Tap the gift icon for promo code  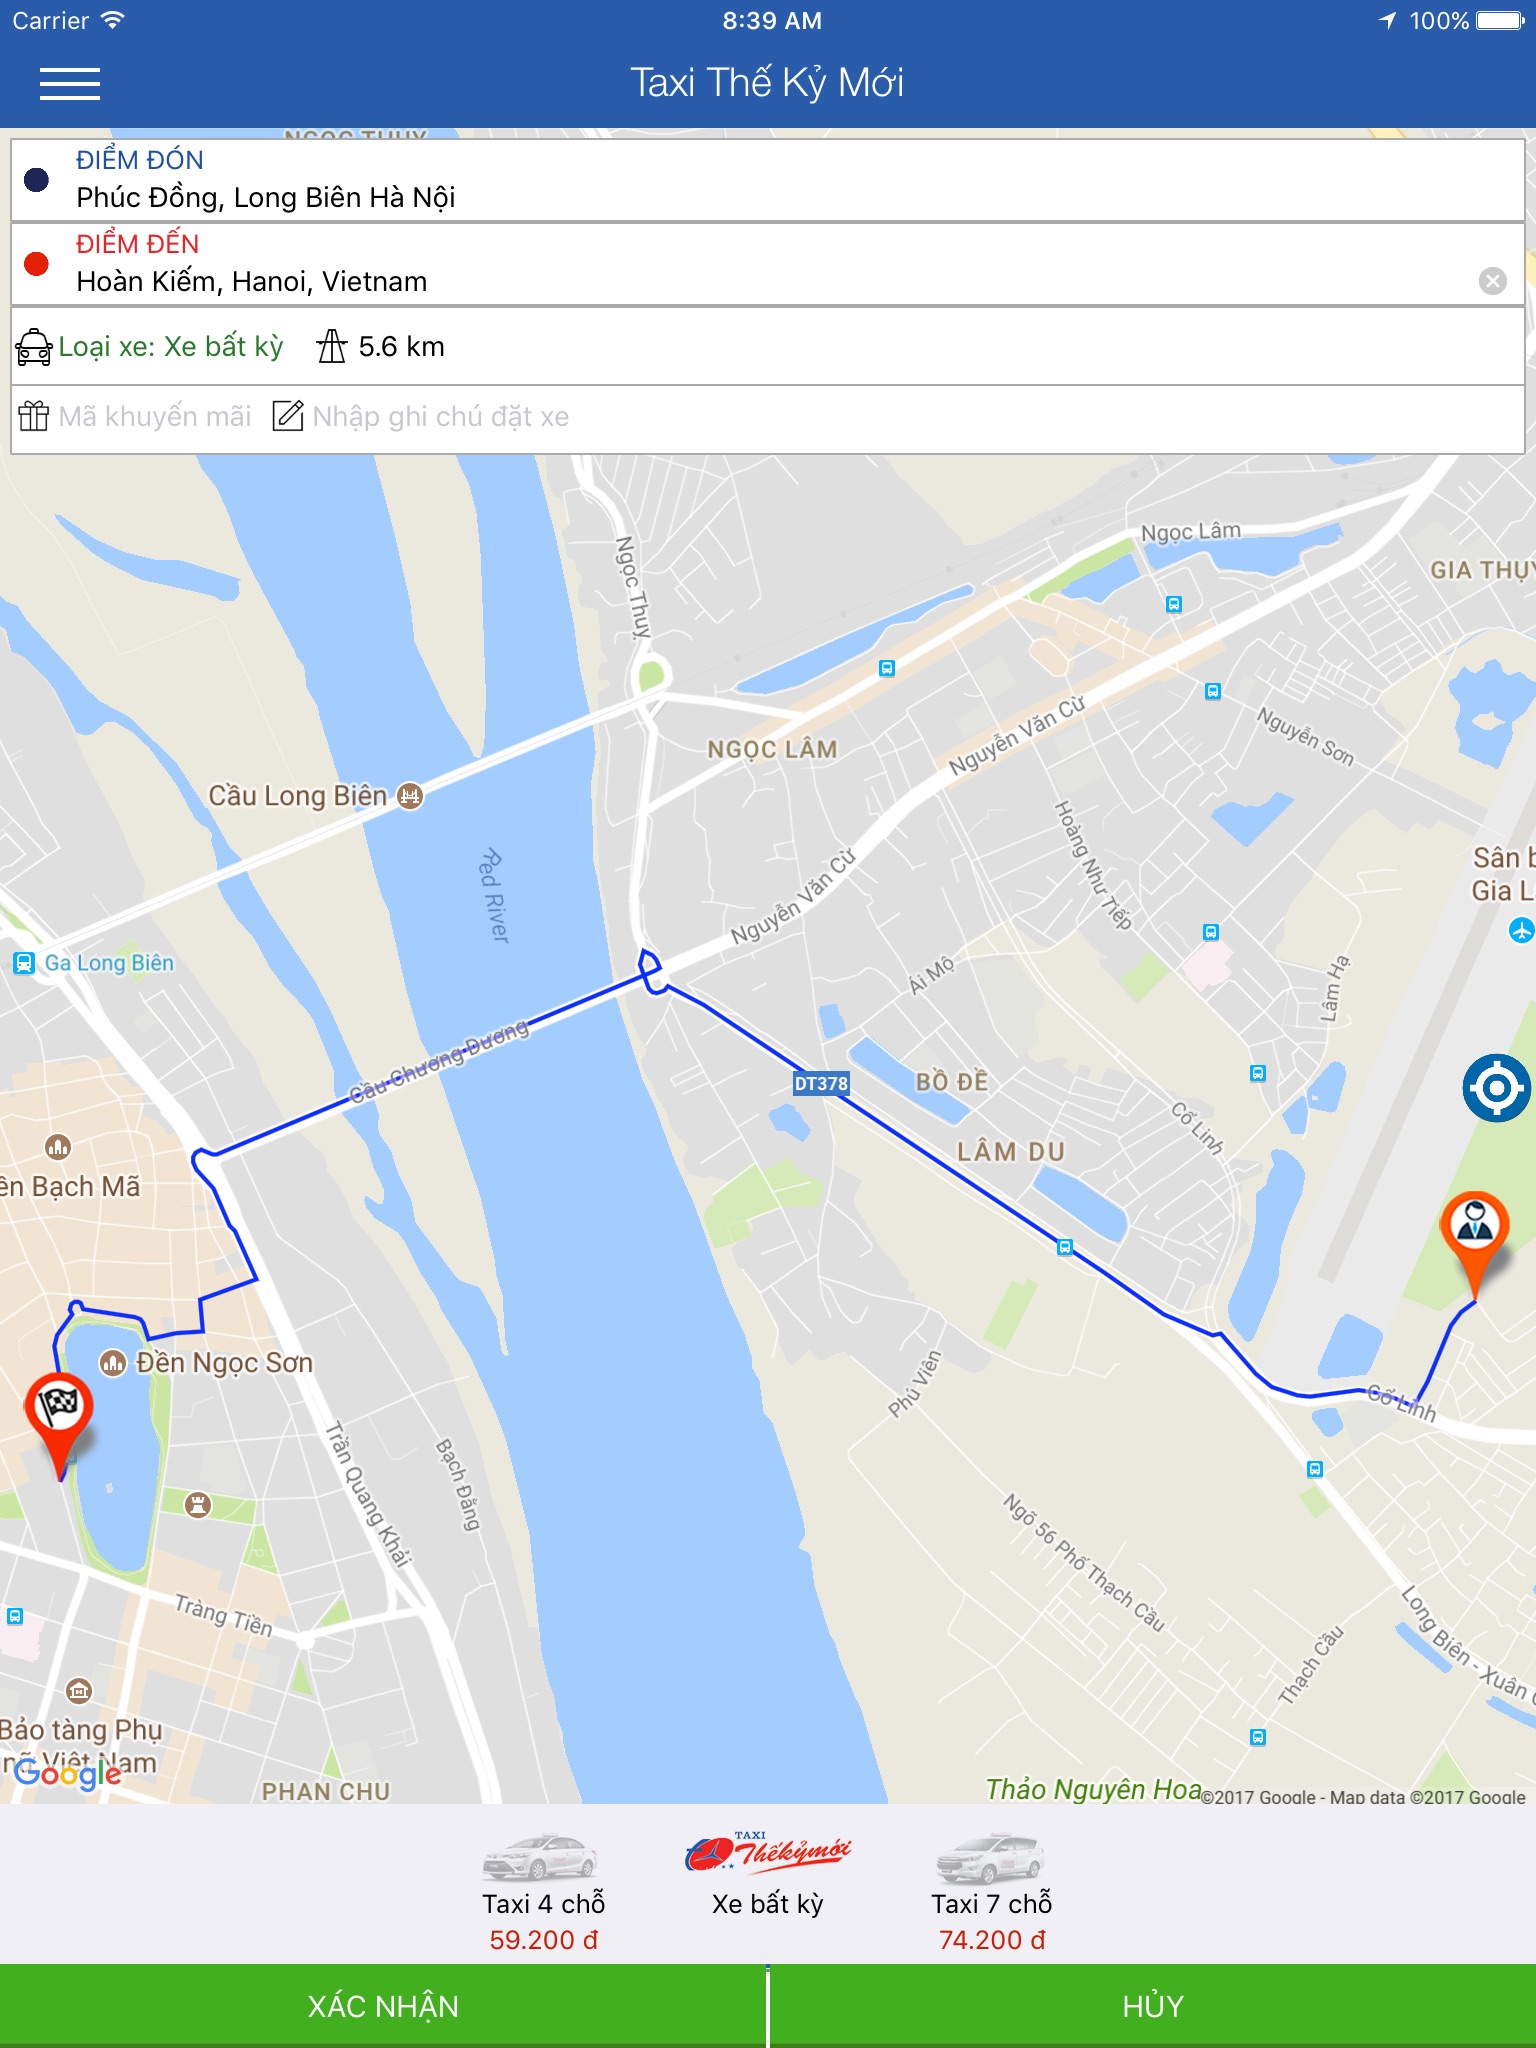pyautogui.click(x=33, y=416)
